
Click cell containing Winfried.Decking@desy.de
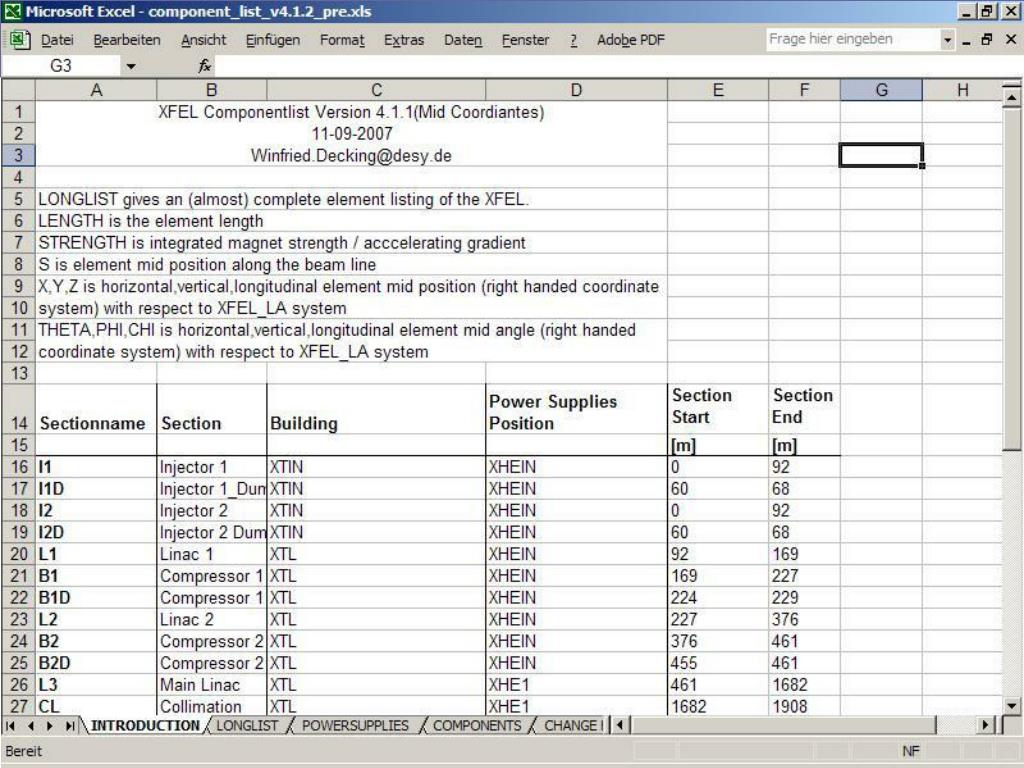(x=351, y=155)
